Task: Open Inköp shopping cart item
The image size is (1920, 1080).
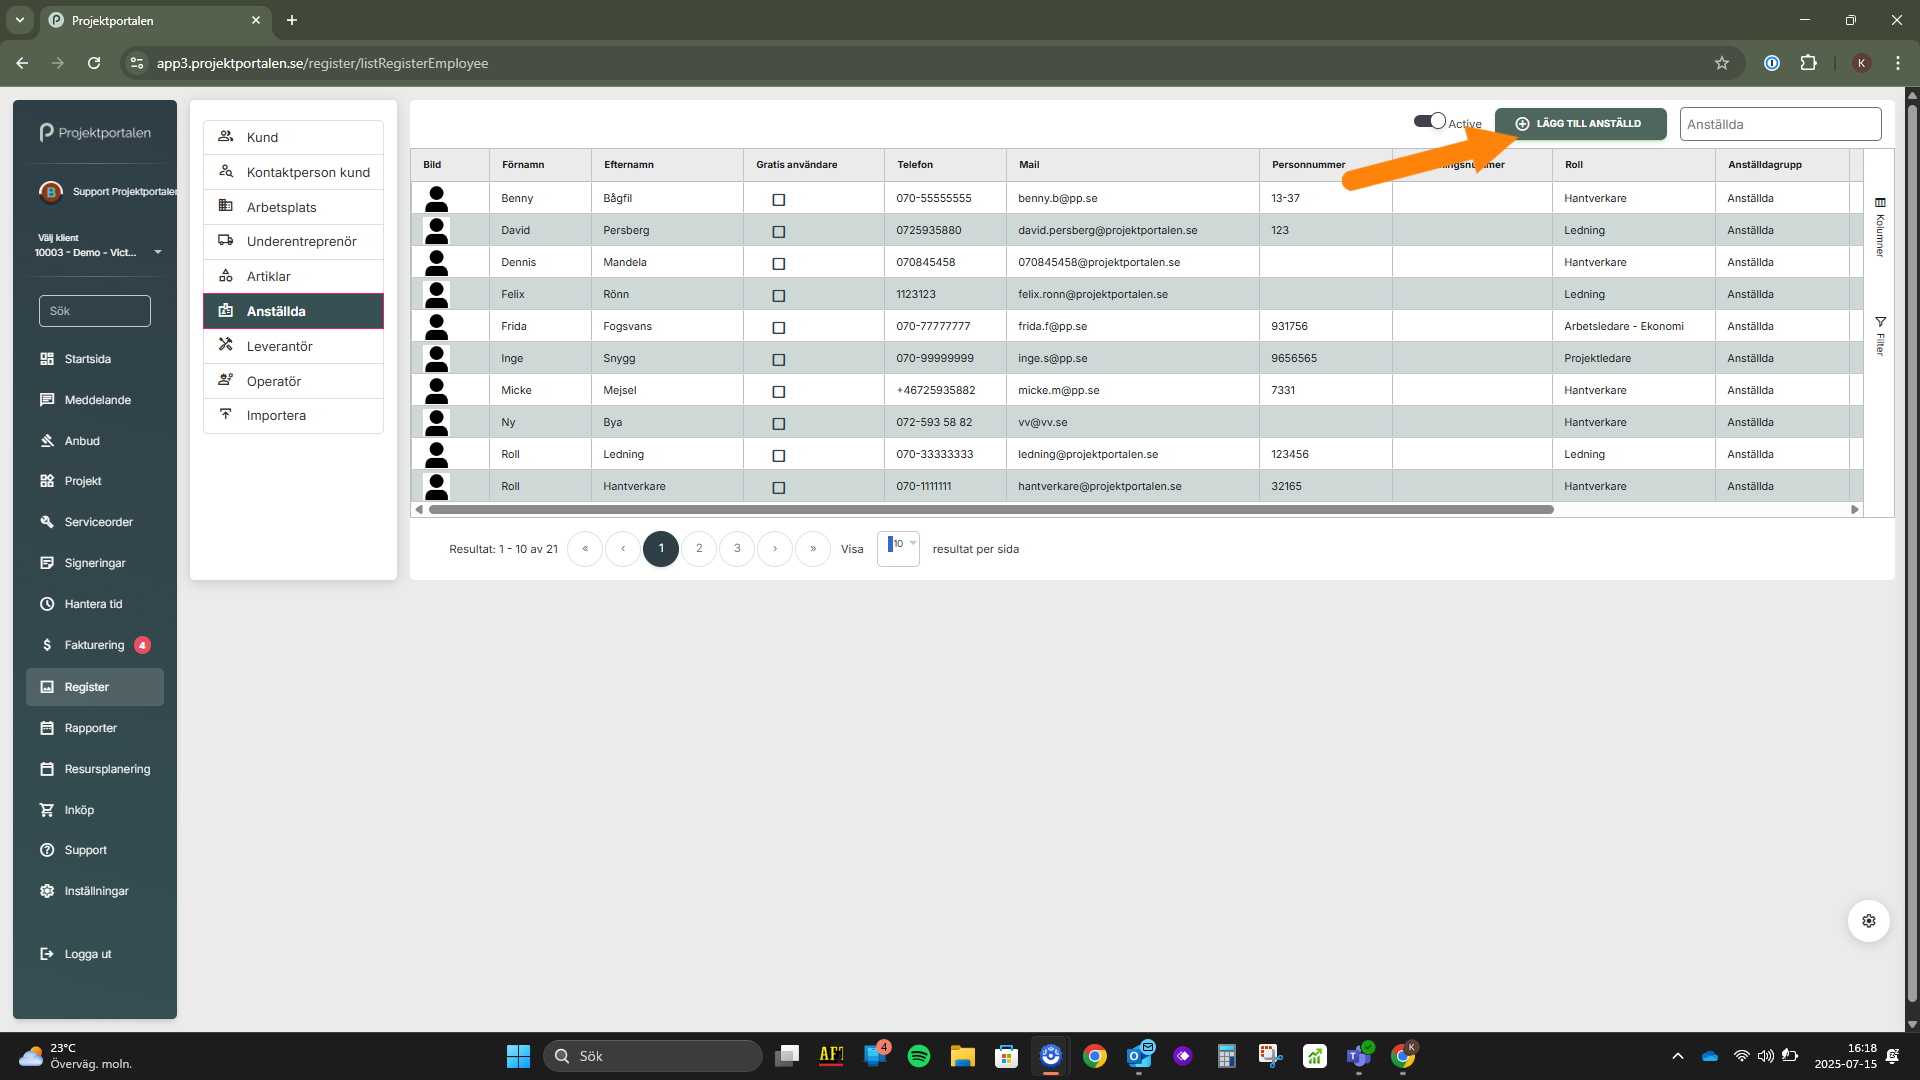Action: click(47, 810)
